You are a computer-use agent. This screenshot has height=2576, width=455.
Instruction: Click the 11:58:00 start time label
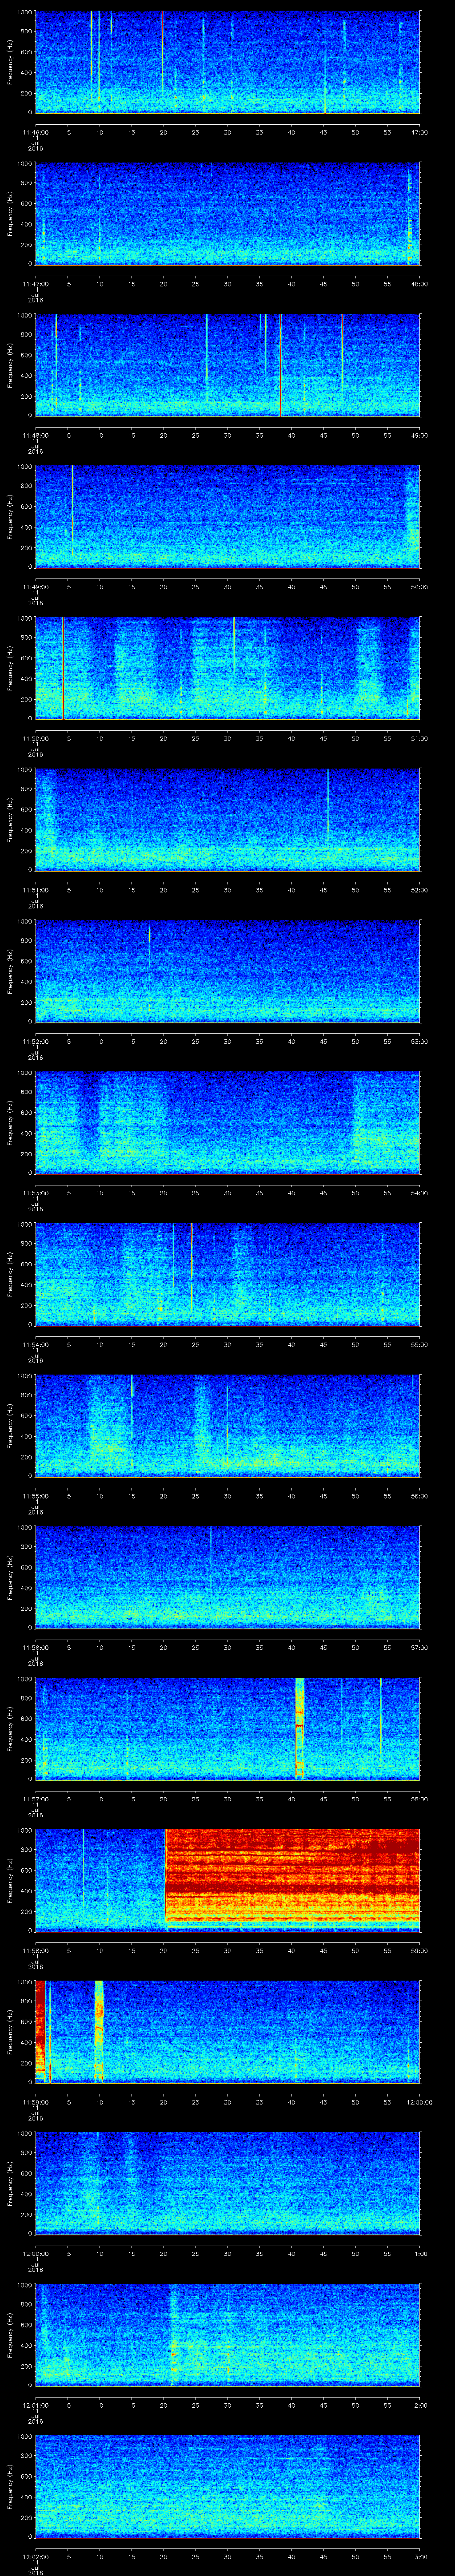click(36, 1950)
